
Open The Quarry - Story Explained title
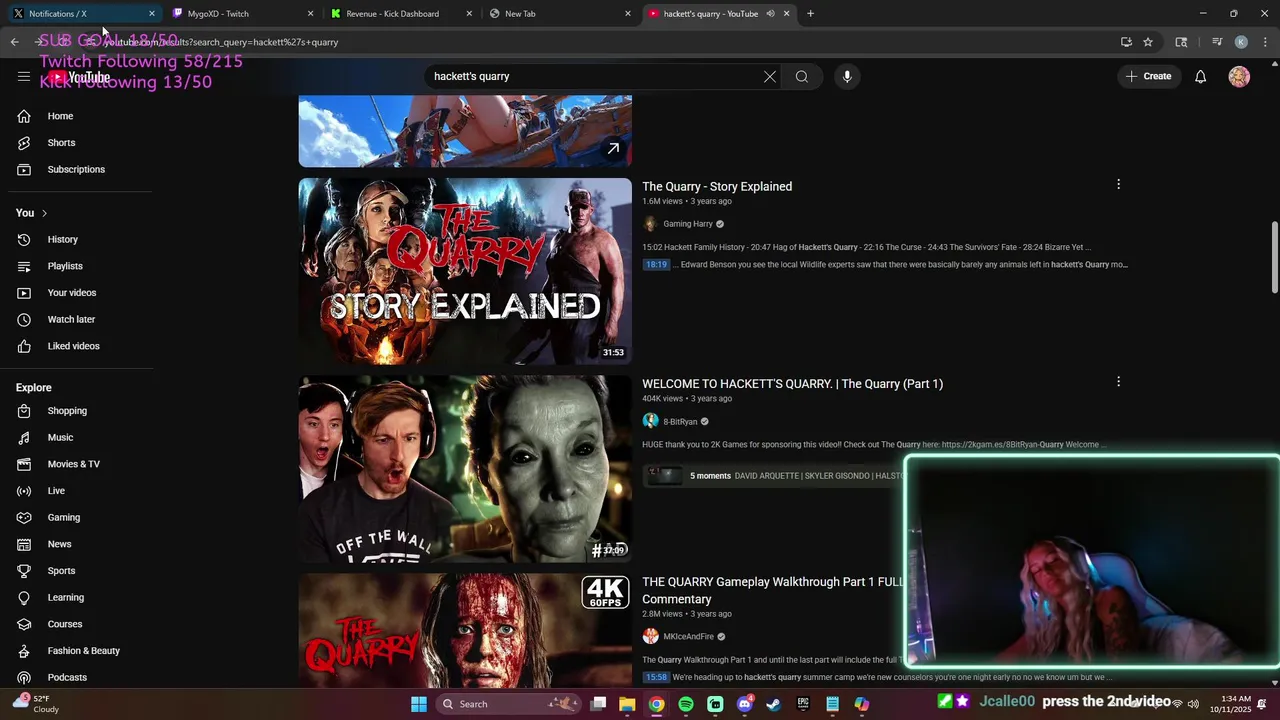(717, 187)
